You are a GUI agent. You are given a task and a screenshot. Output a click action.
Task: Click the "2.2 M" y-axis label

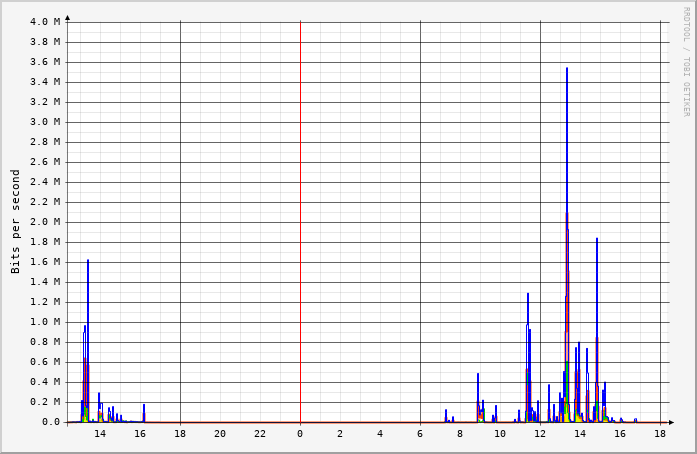coord(45,202)
